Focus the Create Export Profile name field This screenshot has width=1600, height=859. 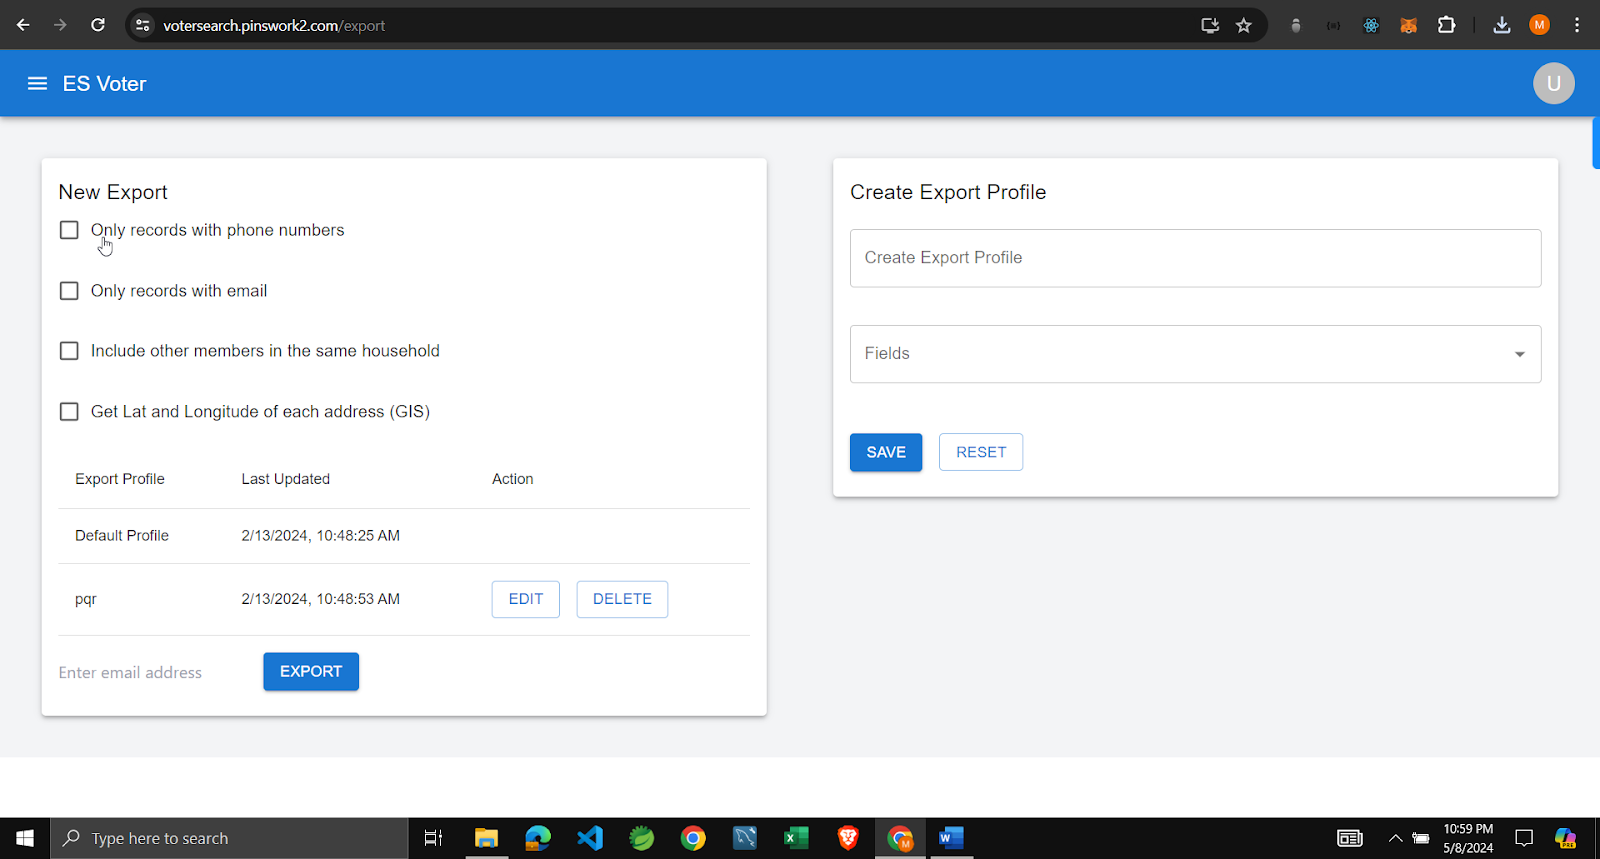tap(1195, 258)
